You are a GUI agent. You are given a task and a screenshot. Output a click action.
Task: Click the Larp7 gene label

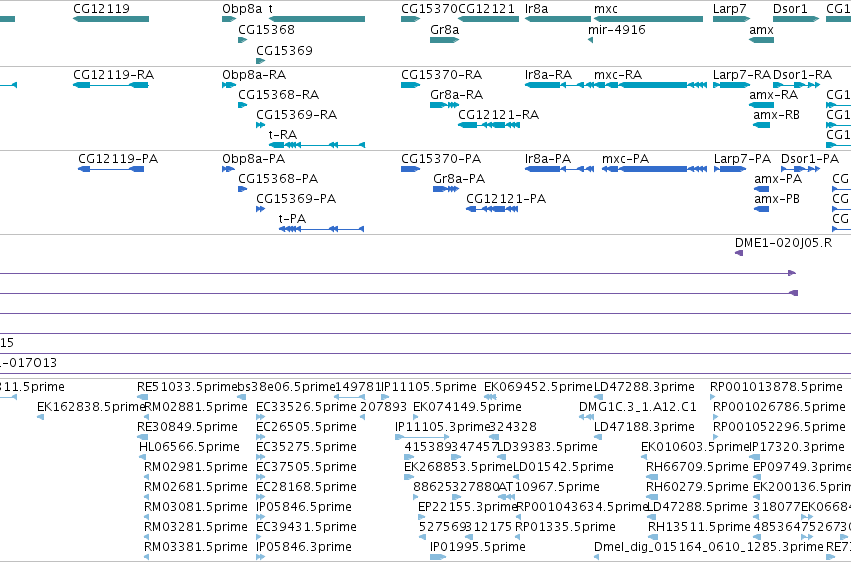[x=729, y=9]
